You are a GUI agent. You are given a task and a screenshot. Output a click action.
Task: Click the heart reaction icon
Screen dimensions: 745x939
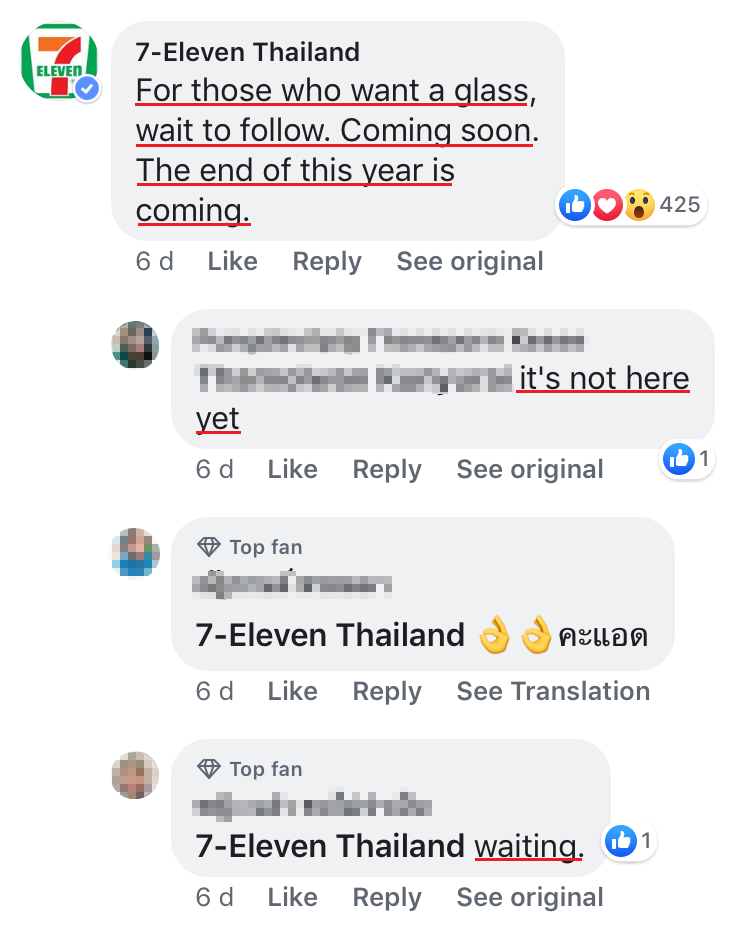pos(607,205)
